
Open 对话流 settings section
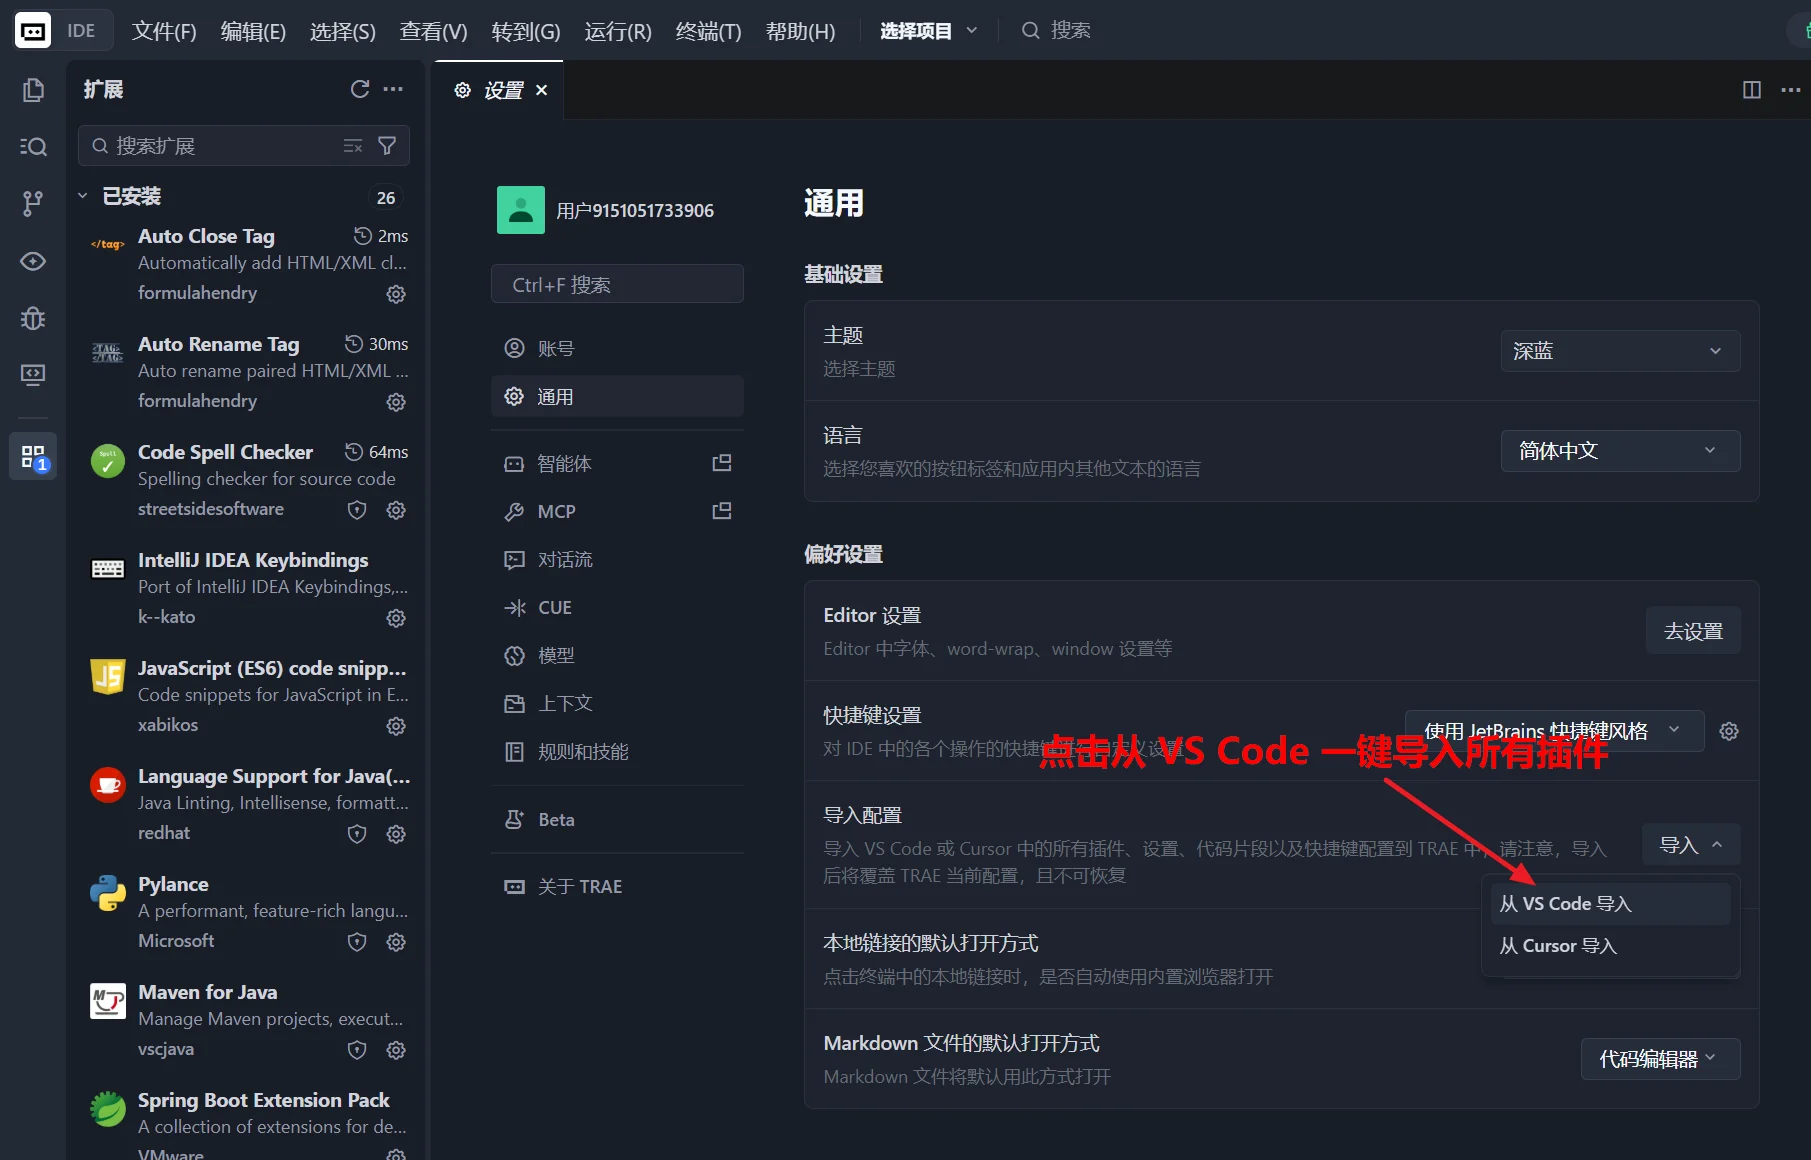[617, 559]
